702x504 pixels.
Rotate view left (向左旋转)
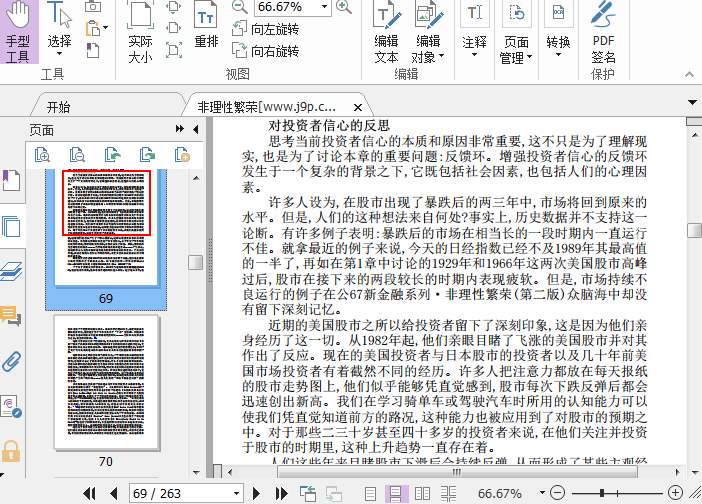[265, 29]
